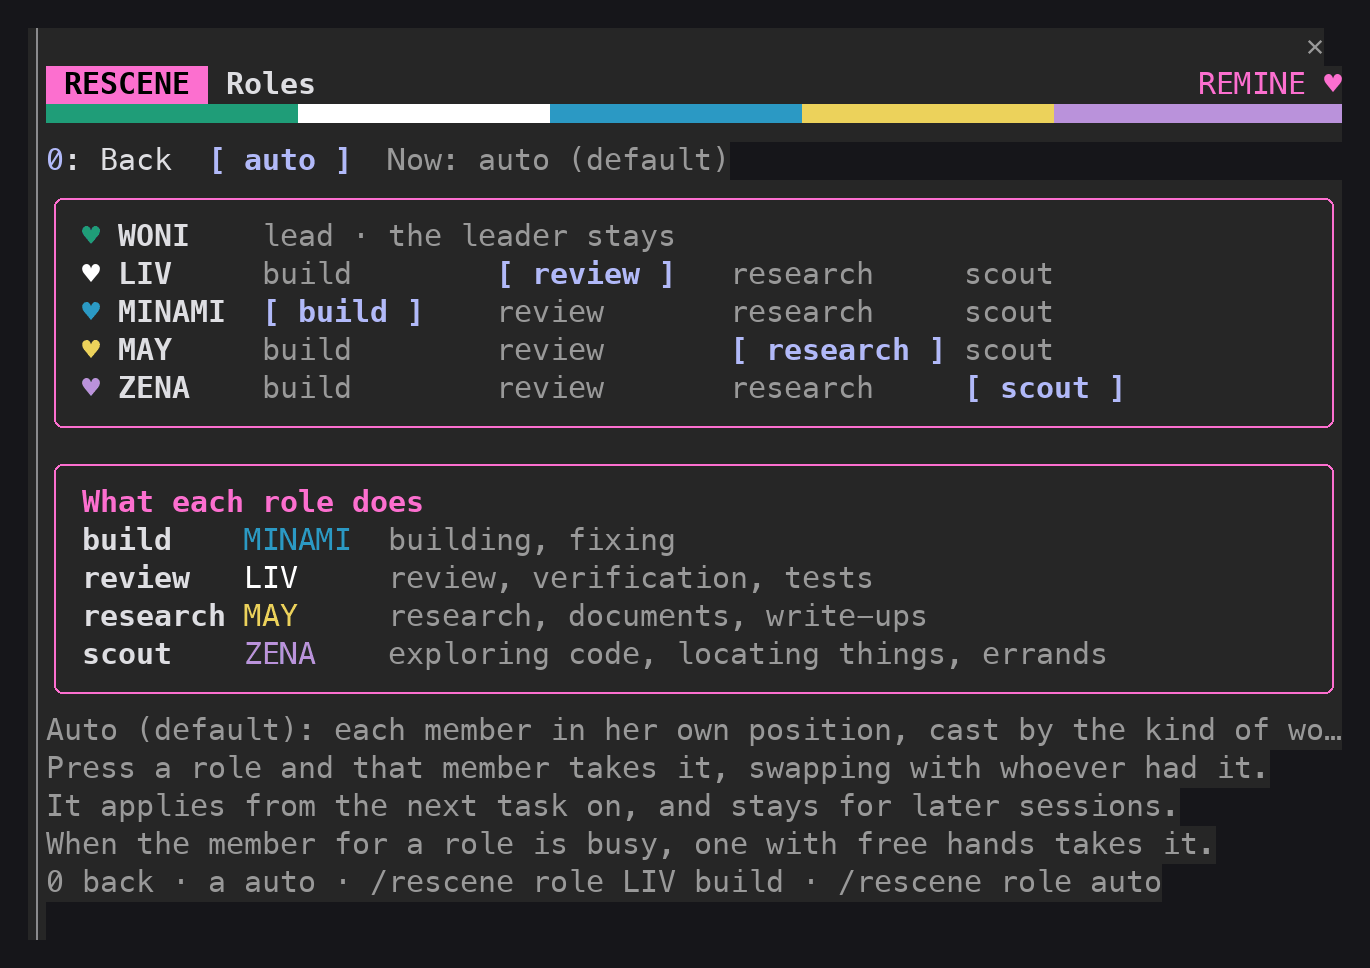Screen dimensions: 1370x968
Task: Click the green segment of color bar
Action: pyautogui.click(x=172, y=113)
